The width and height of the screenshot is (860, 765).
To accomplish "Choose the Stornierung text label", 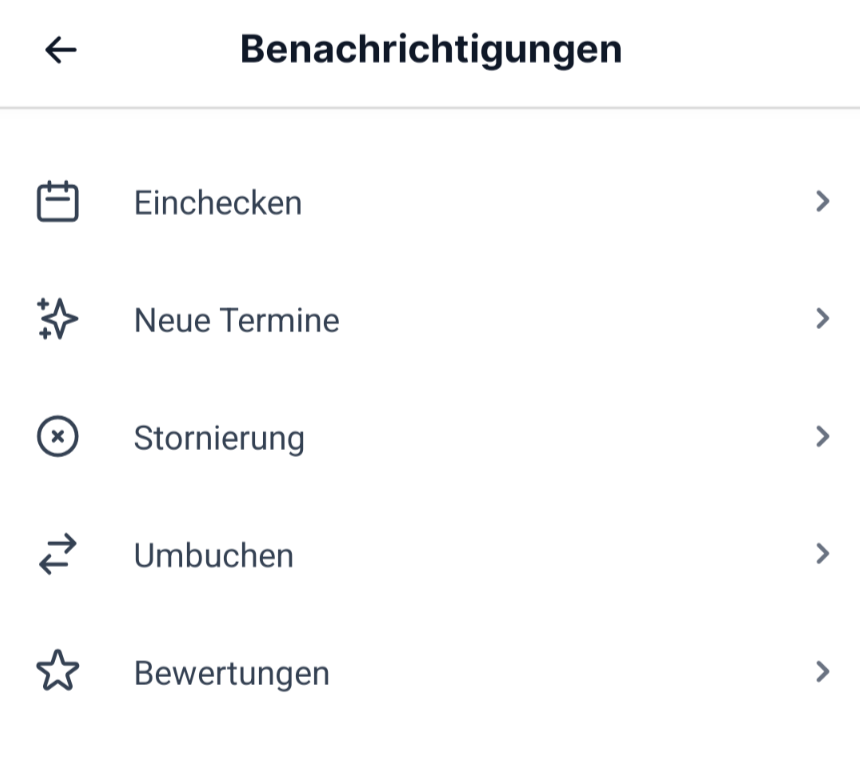I will point(219,439).
